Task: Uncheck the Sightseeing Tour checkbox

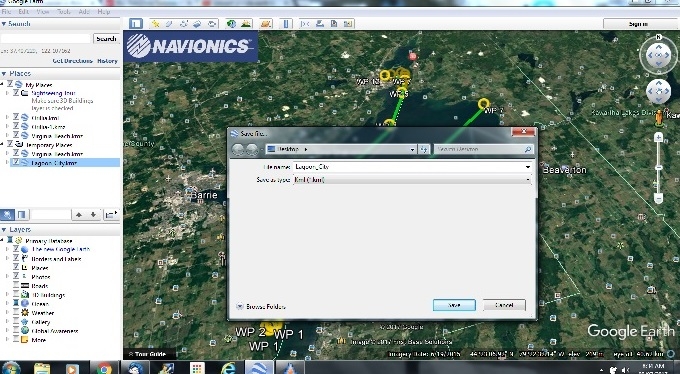Action: tap(16, 93)
